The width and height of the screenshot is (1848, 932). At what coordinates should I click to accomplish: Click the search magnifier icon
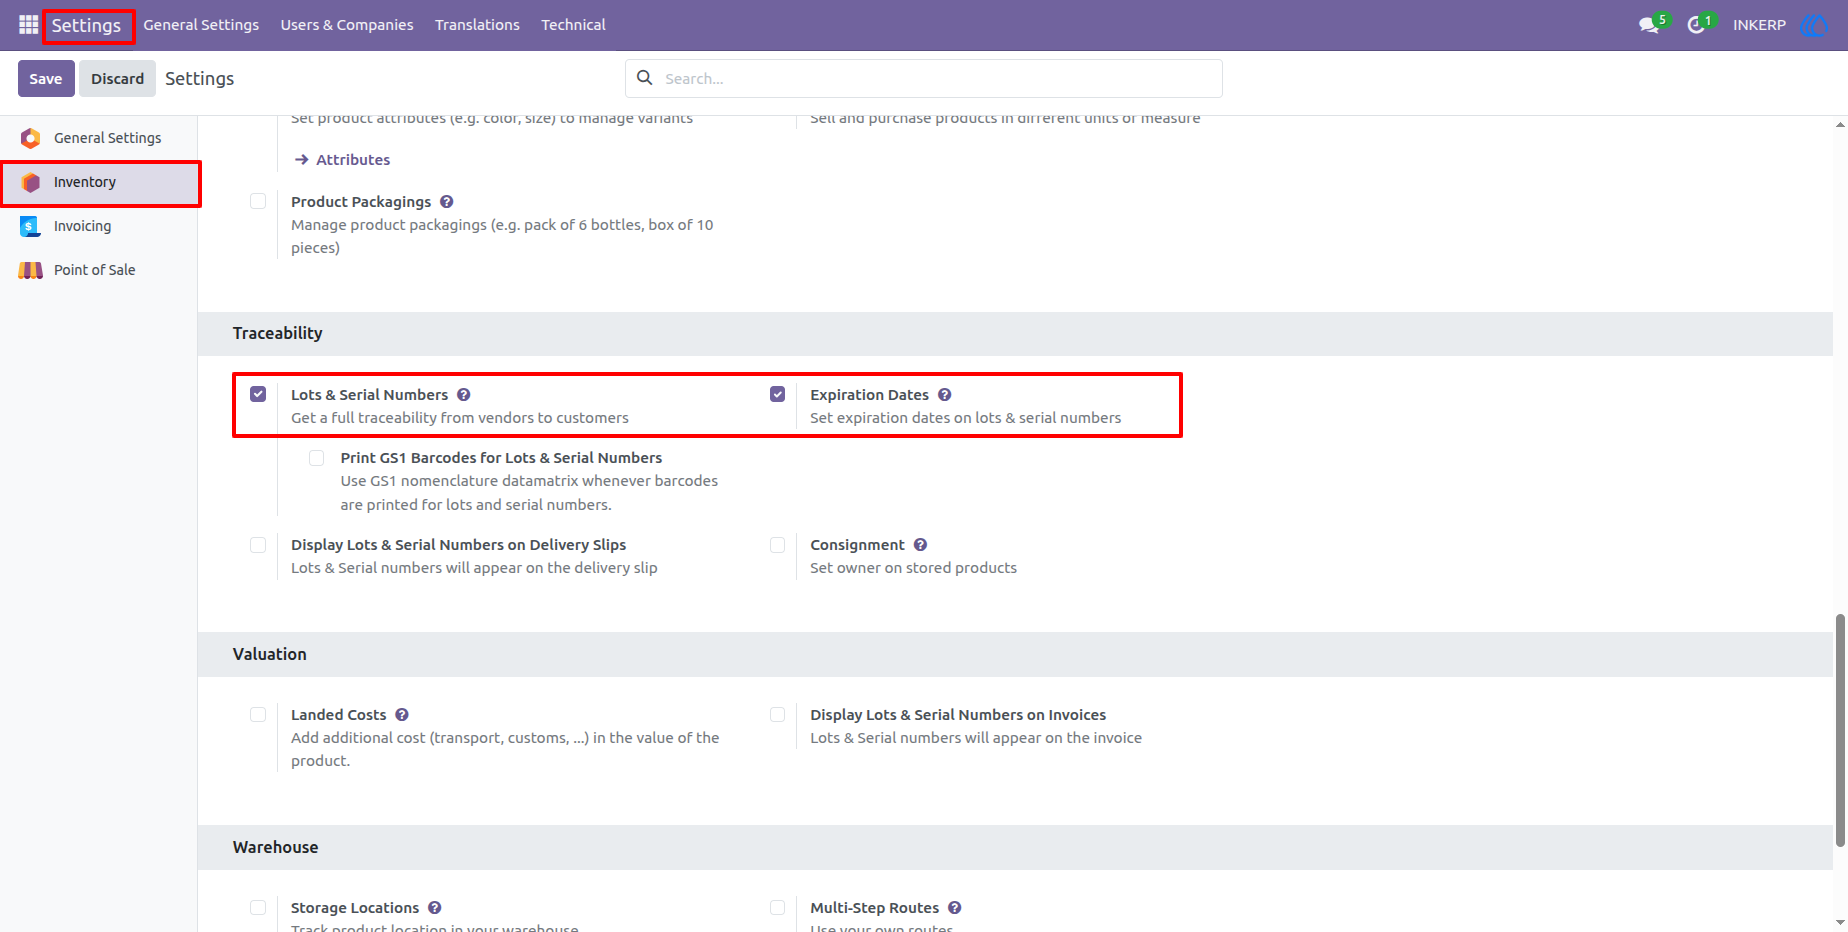pyautogui.click(x=645, y=78)
